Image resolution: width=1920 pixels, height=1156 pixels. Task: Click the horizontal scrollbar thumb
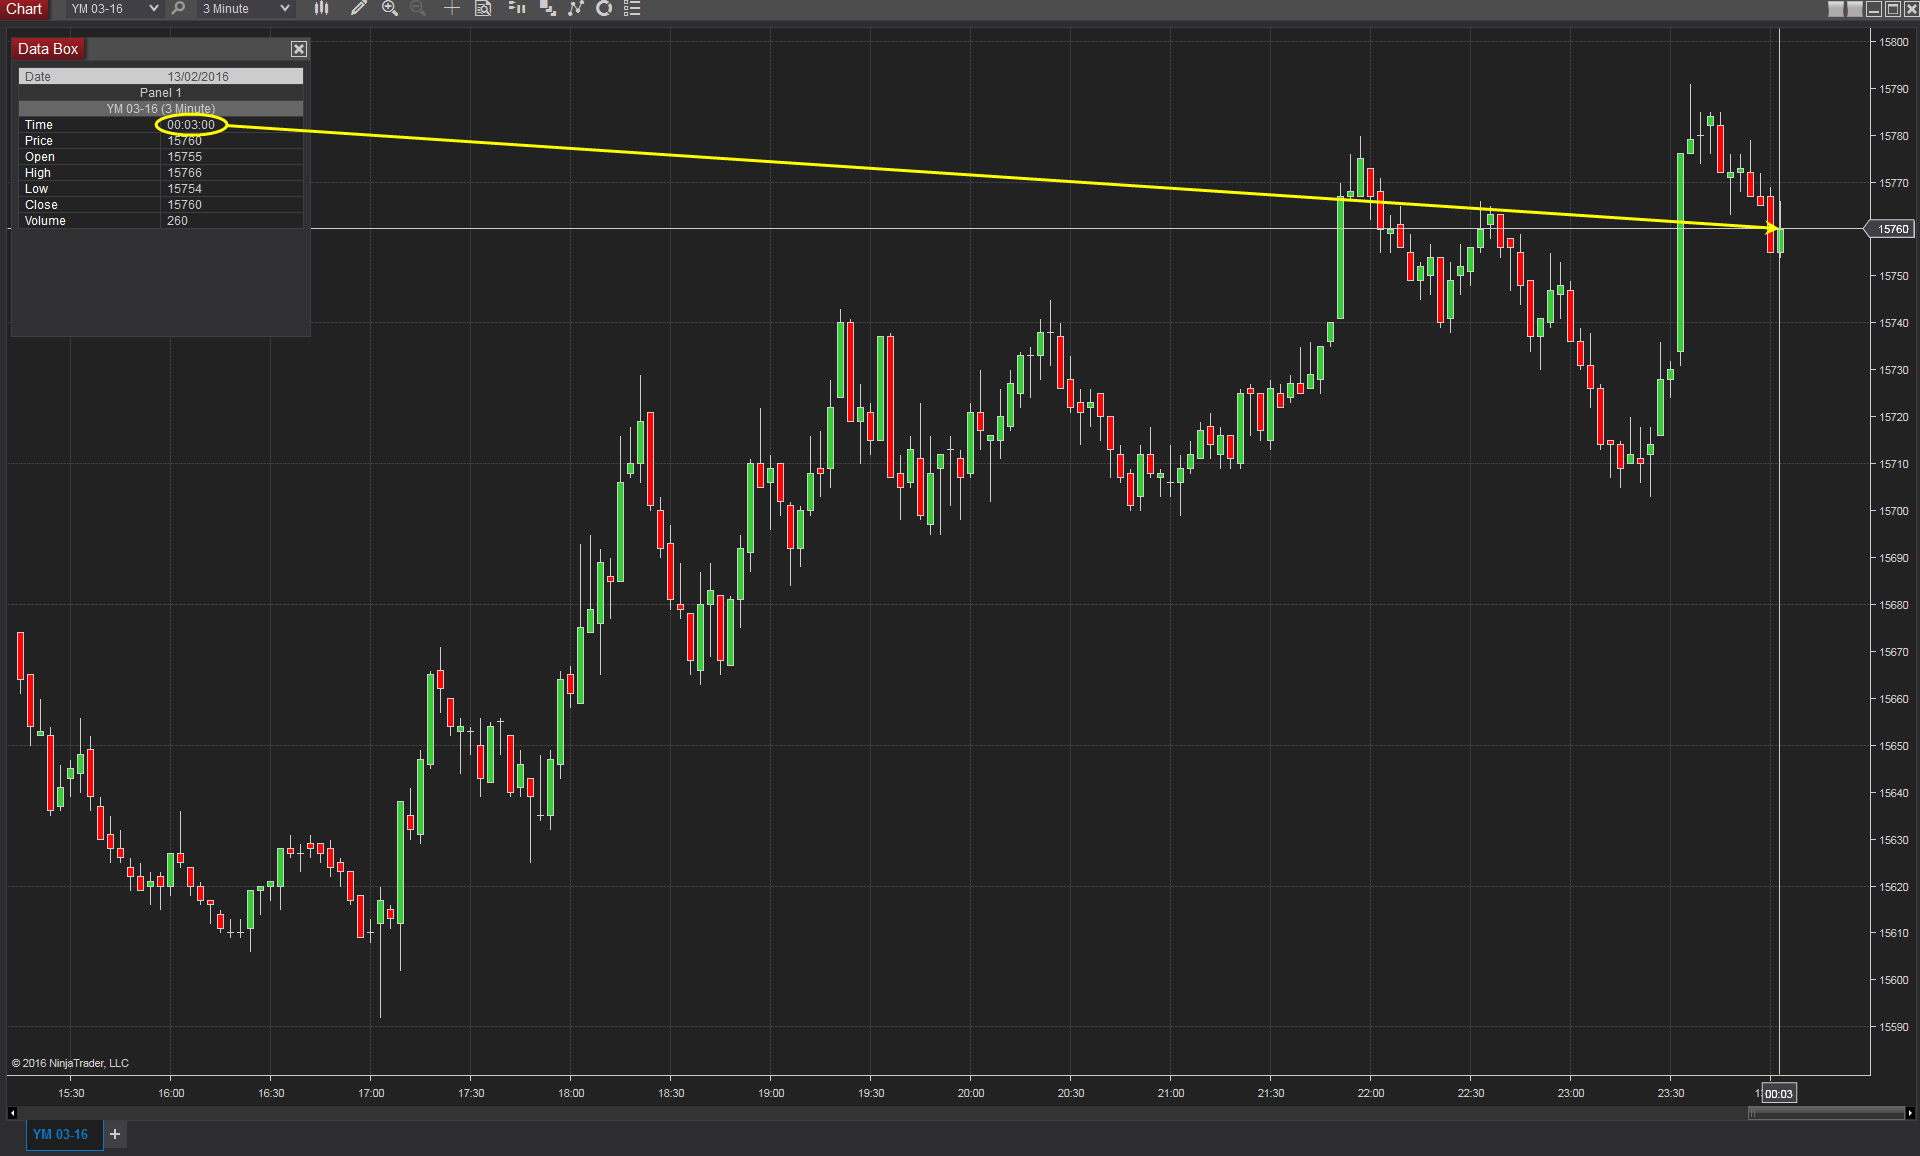point(1825,1113)
